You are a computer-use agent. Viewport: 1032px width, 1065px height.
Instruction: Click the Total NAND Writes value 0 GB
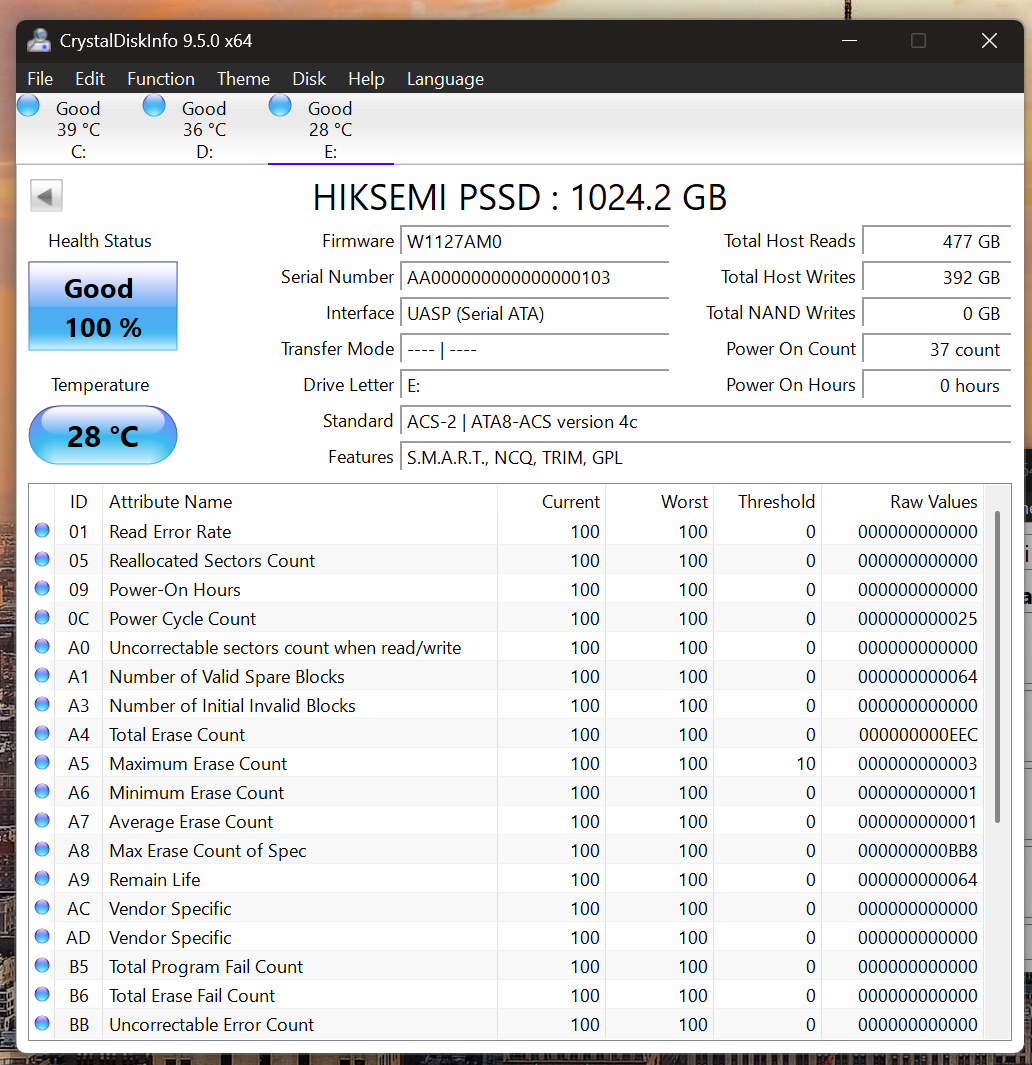[x=936, y=314]
